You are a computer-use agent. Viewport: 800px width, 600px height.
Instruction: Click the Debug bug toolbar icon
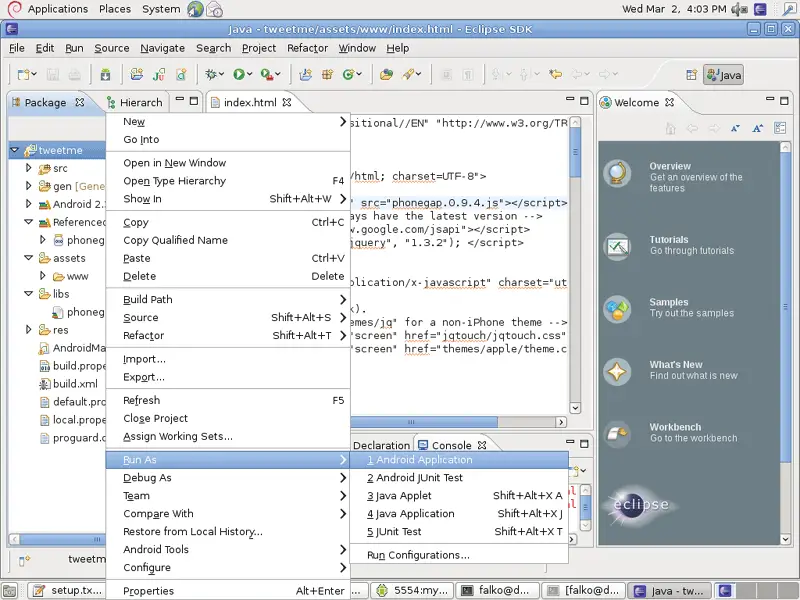tap(211, 74)
